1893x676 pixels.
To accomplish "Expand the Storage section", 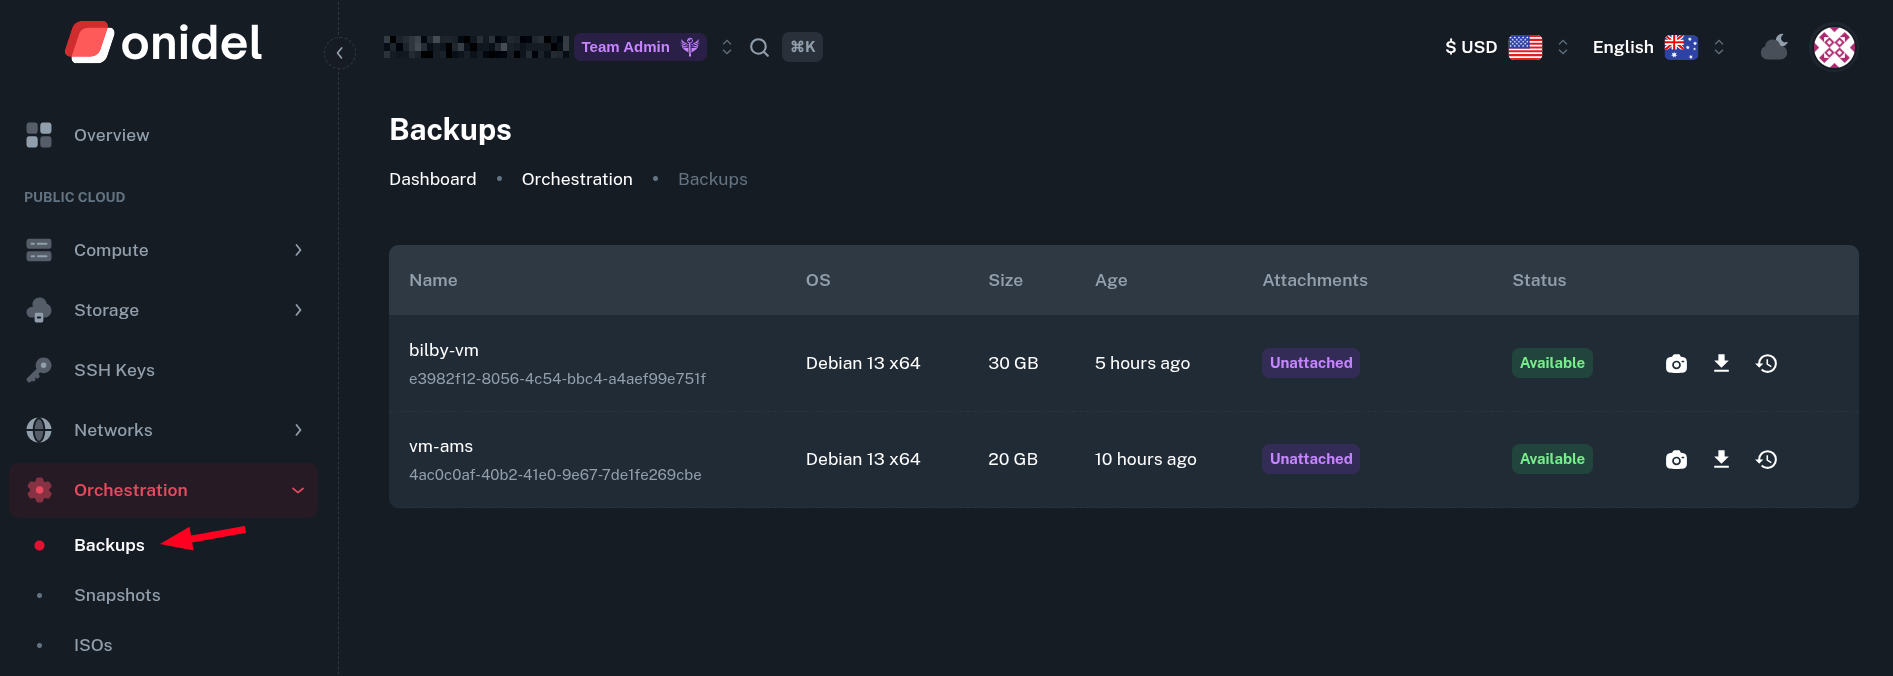I will pos(164,310).
